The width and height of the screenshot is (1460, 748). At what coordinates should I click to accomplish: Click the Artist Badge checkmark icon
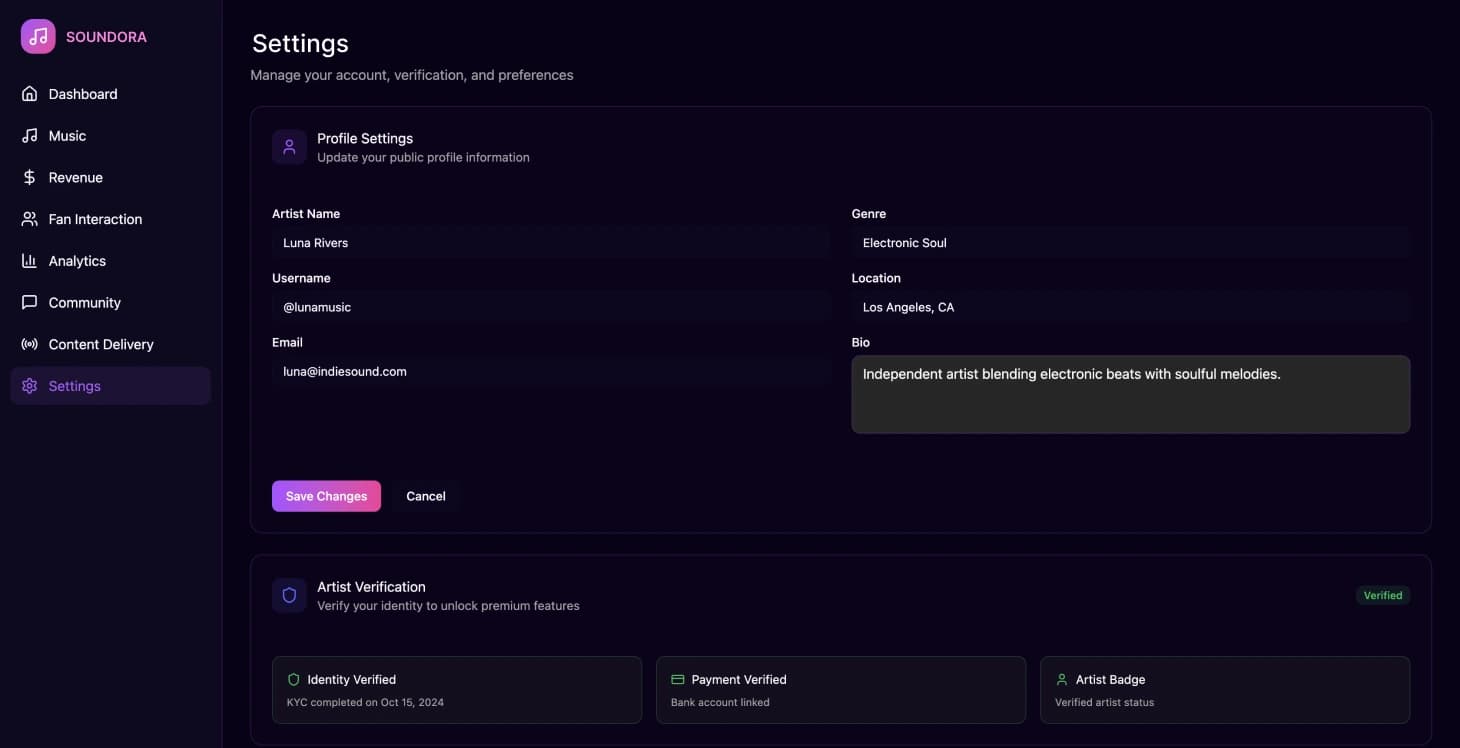1062,679
